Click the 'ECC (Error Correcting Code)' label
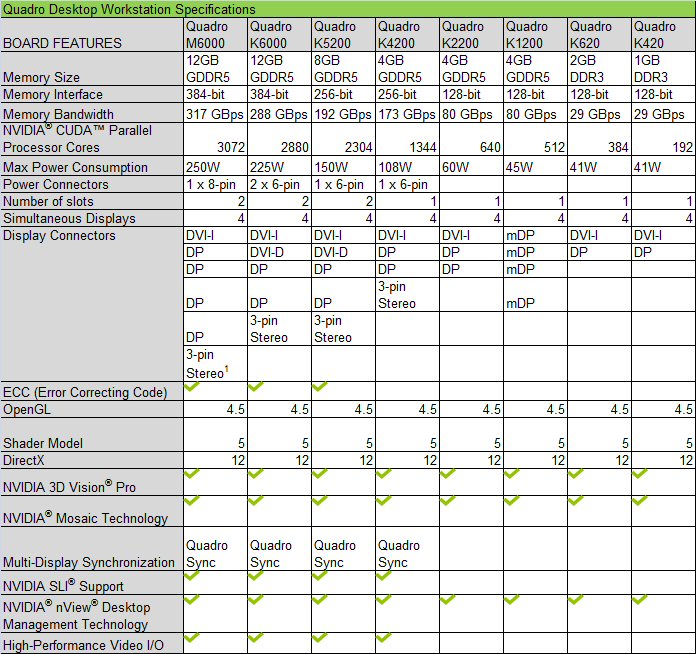696x654 pixels. pos(85,392)
